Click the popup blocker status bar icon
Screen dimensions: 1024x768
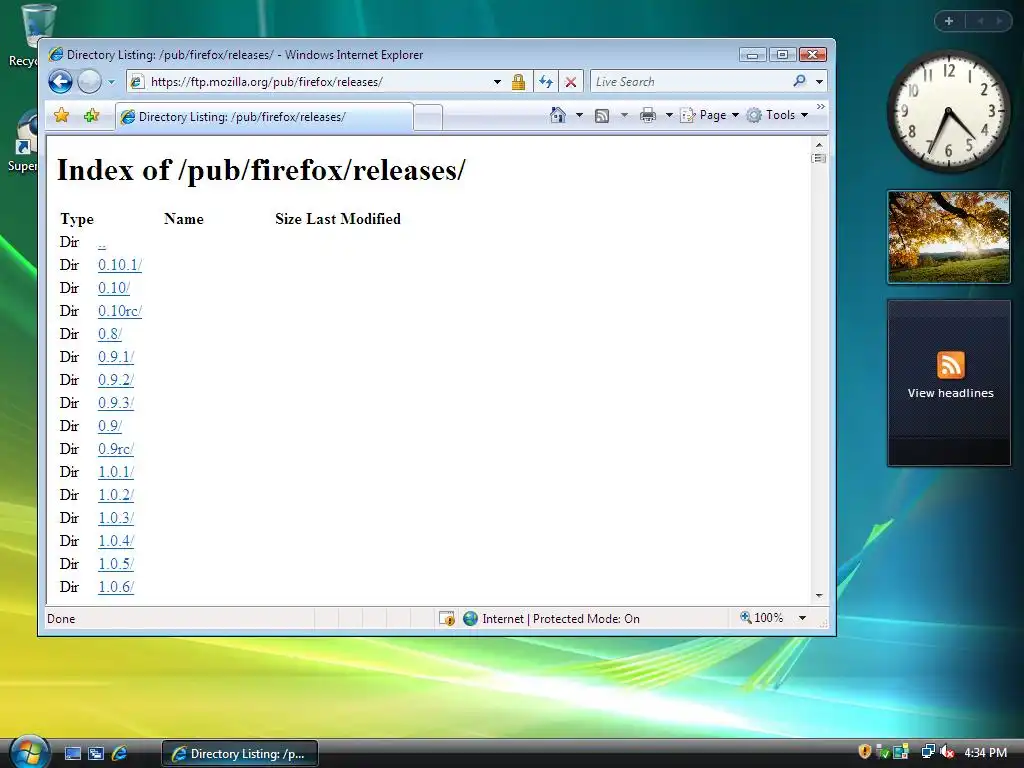(447, 618)
